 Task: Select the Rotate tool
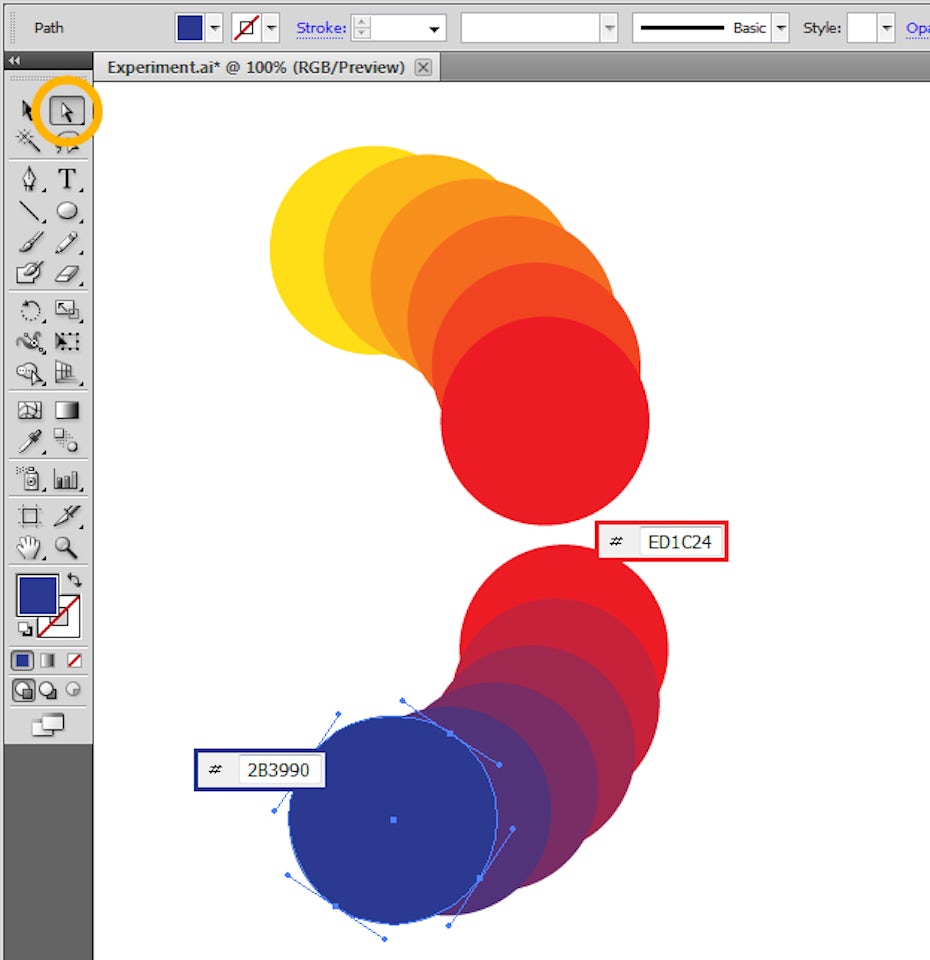click(x=31, y=310)
